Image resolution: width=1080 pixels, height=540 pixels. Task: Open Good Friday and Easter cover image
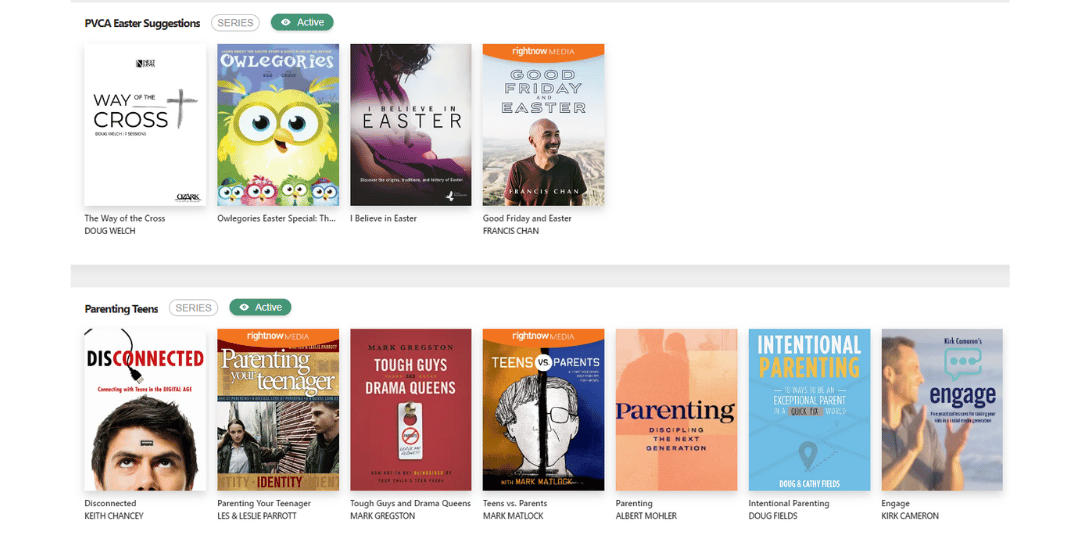coord(543,125)
